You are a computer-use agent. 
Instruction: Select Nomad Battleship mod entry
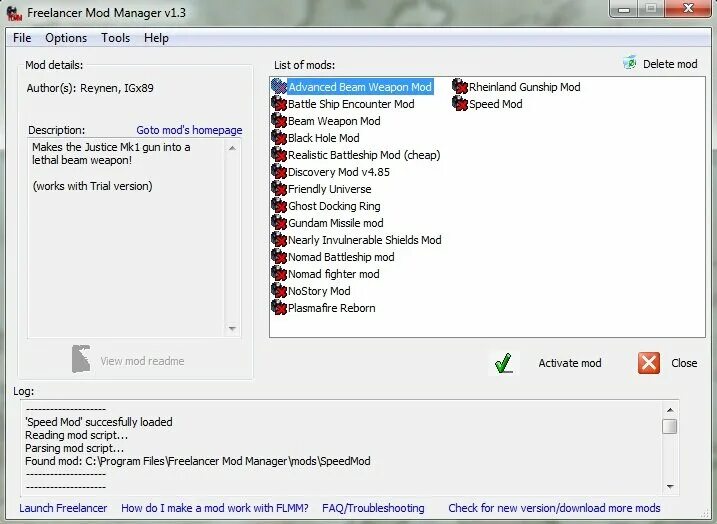[341, 257]
